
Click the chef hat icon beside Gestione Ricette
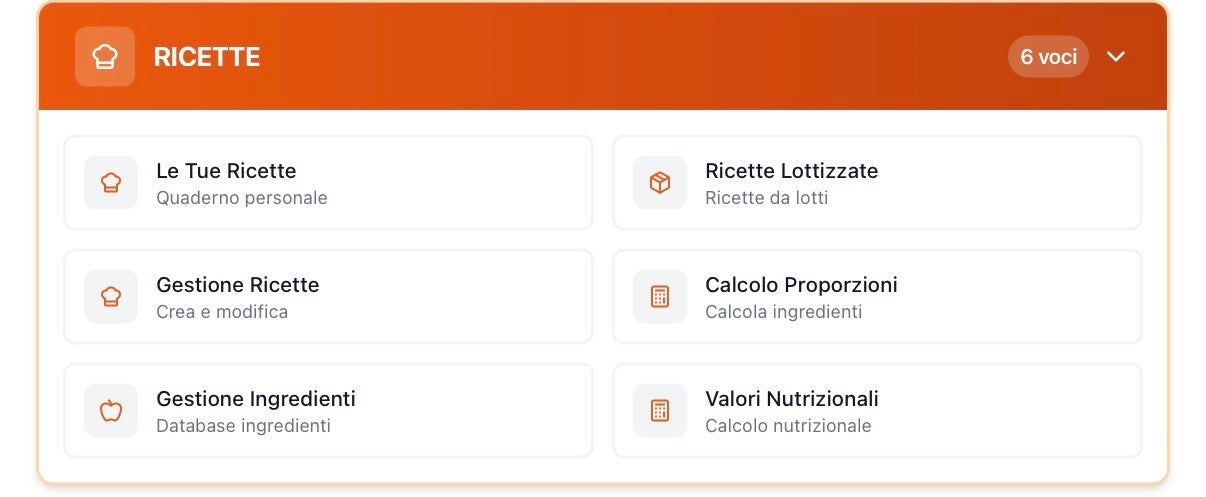[111, 297]
